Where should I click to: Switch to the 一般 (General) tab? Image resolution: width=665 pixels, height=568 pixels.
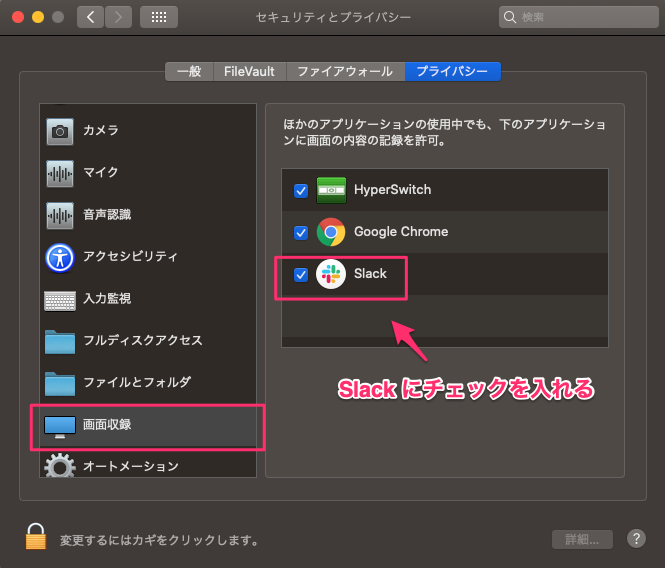188,71
